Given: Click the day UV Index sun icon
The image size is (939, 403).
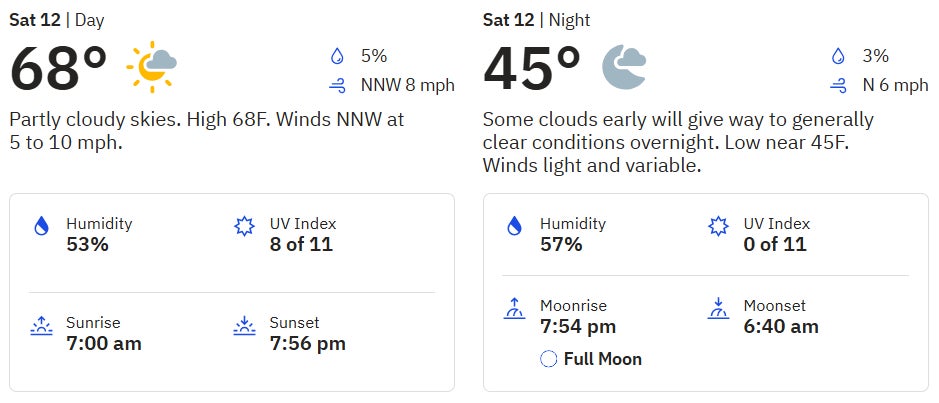Looking at the screenshot, I should click(243, 226).
